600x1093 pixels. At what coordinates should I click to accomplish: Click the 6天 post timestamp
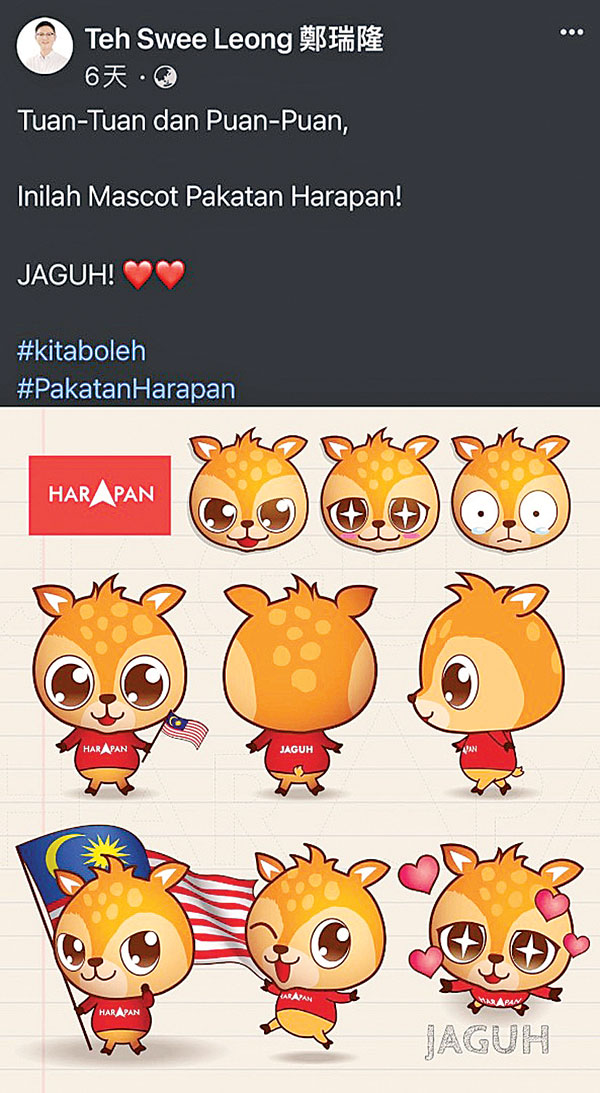pos(106,78)
